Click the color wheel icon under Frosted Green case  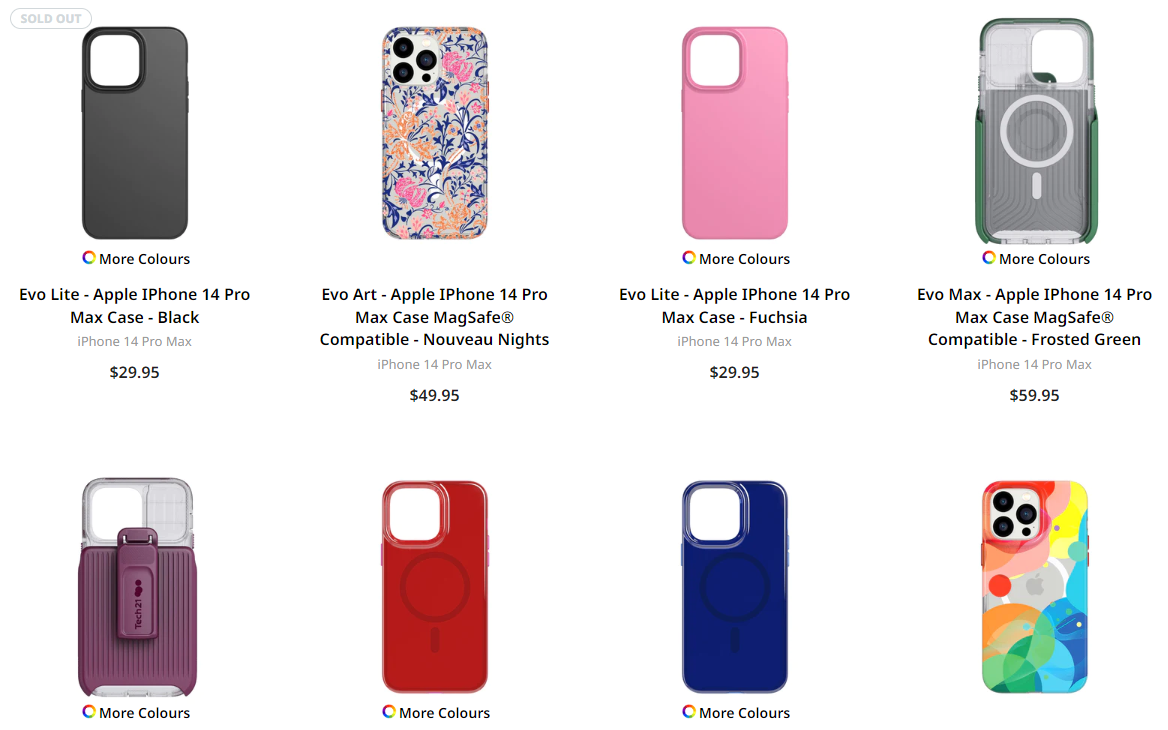[988, 258]
